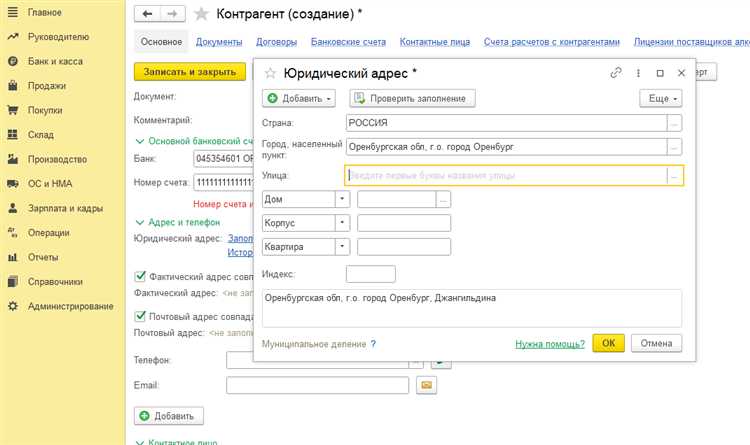Open the Дом type dropdown arrow
The width and height of the screenshot is (750, 445).
pyautogui.click(x=342, y=199)
